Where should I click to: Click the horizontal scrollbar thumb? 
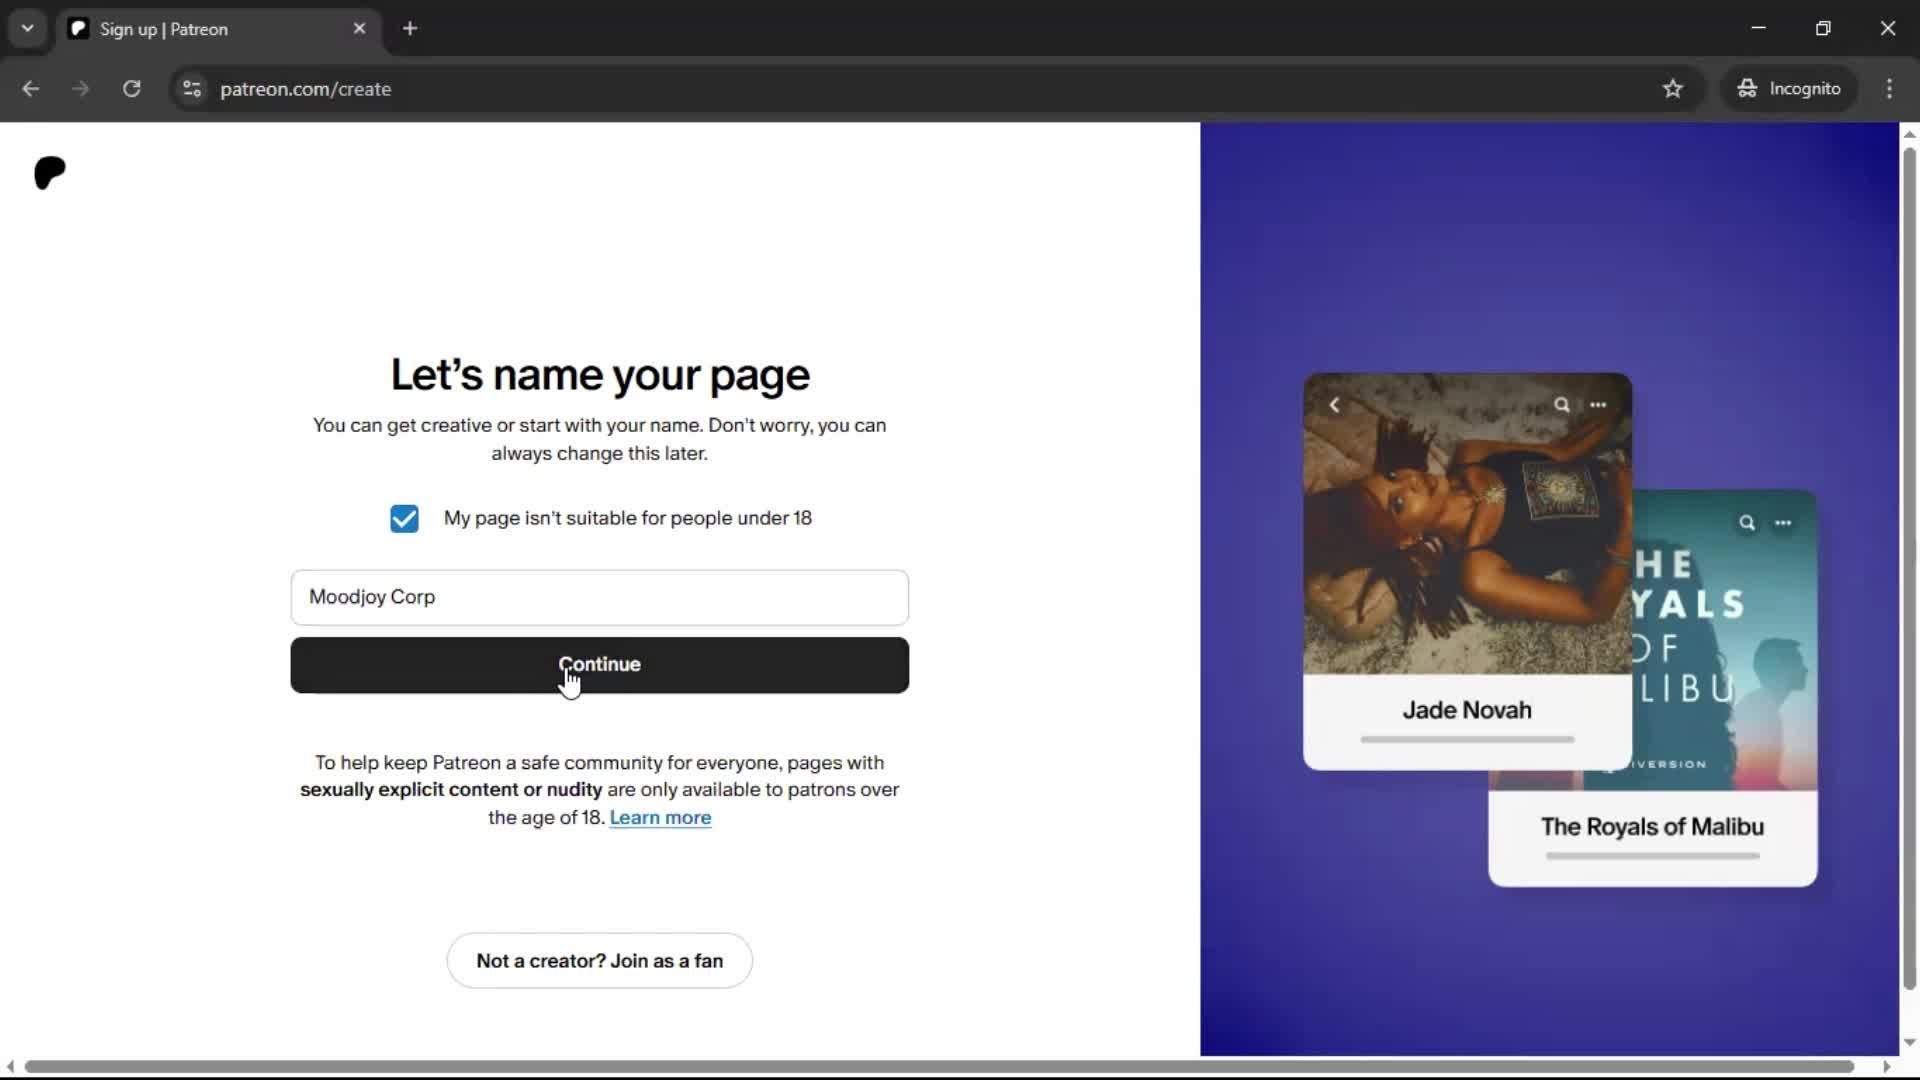click(939, 1066)
